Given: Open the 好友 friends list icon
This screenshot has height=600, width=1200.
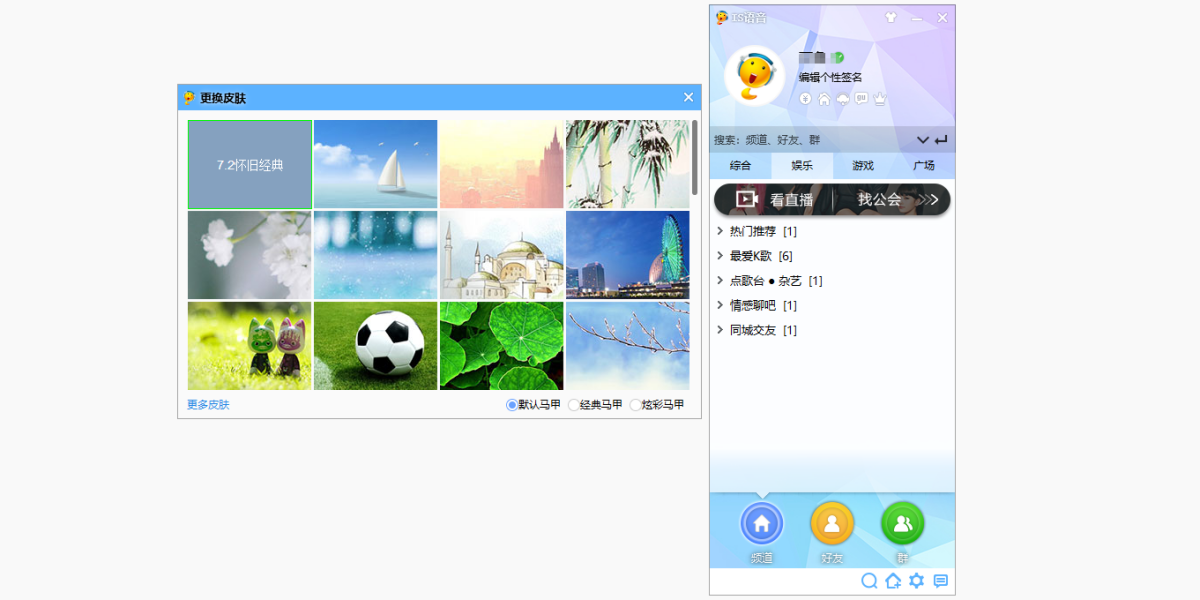Looking at the screenshot, I should click(x=832, y=523).
